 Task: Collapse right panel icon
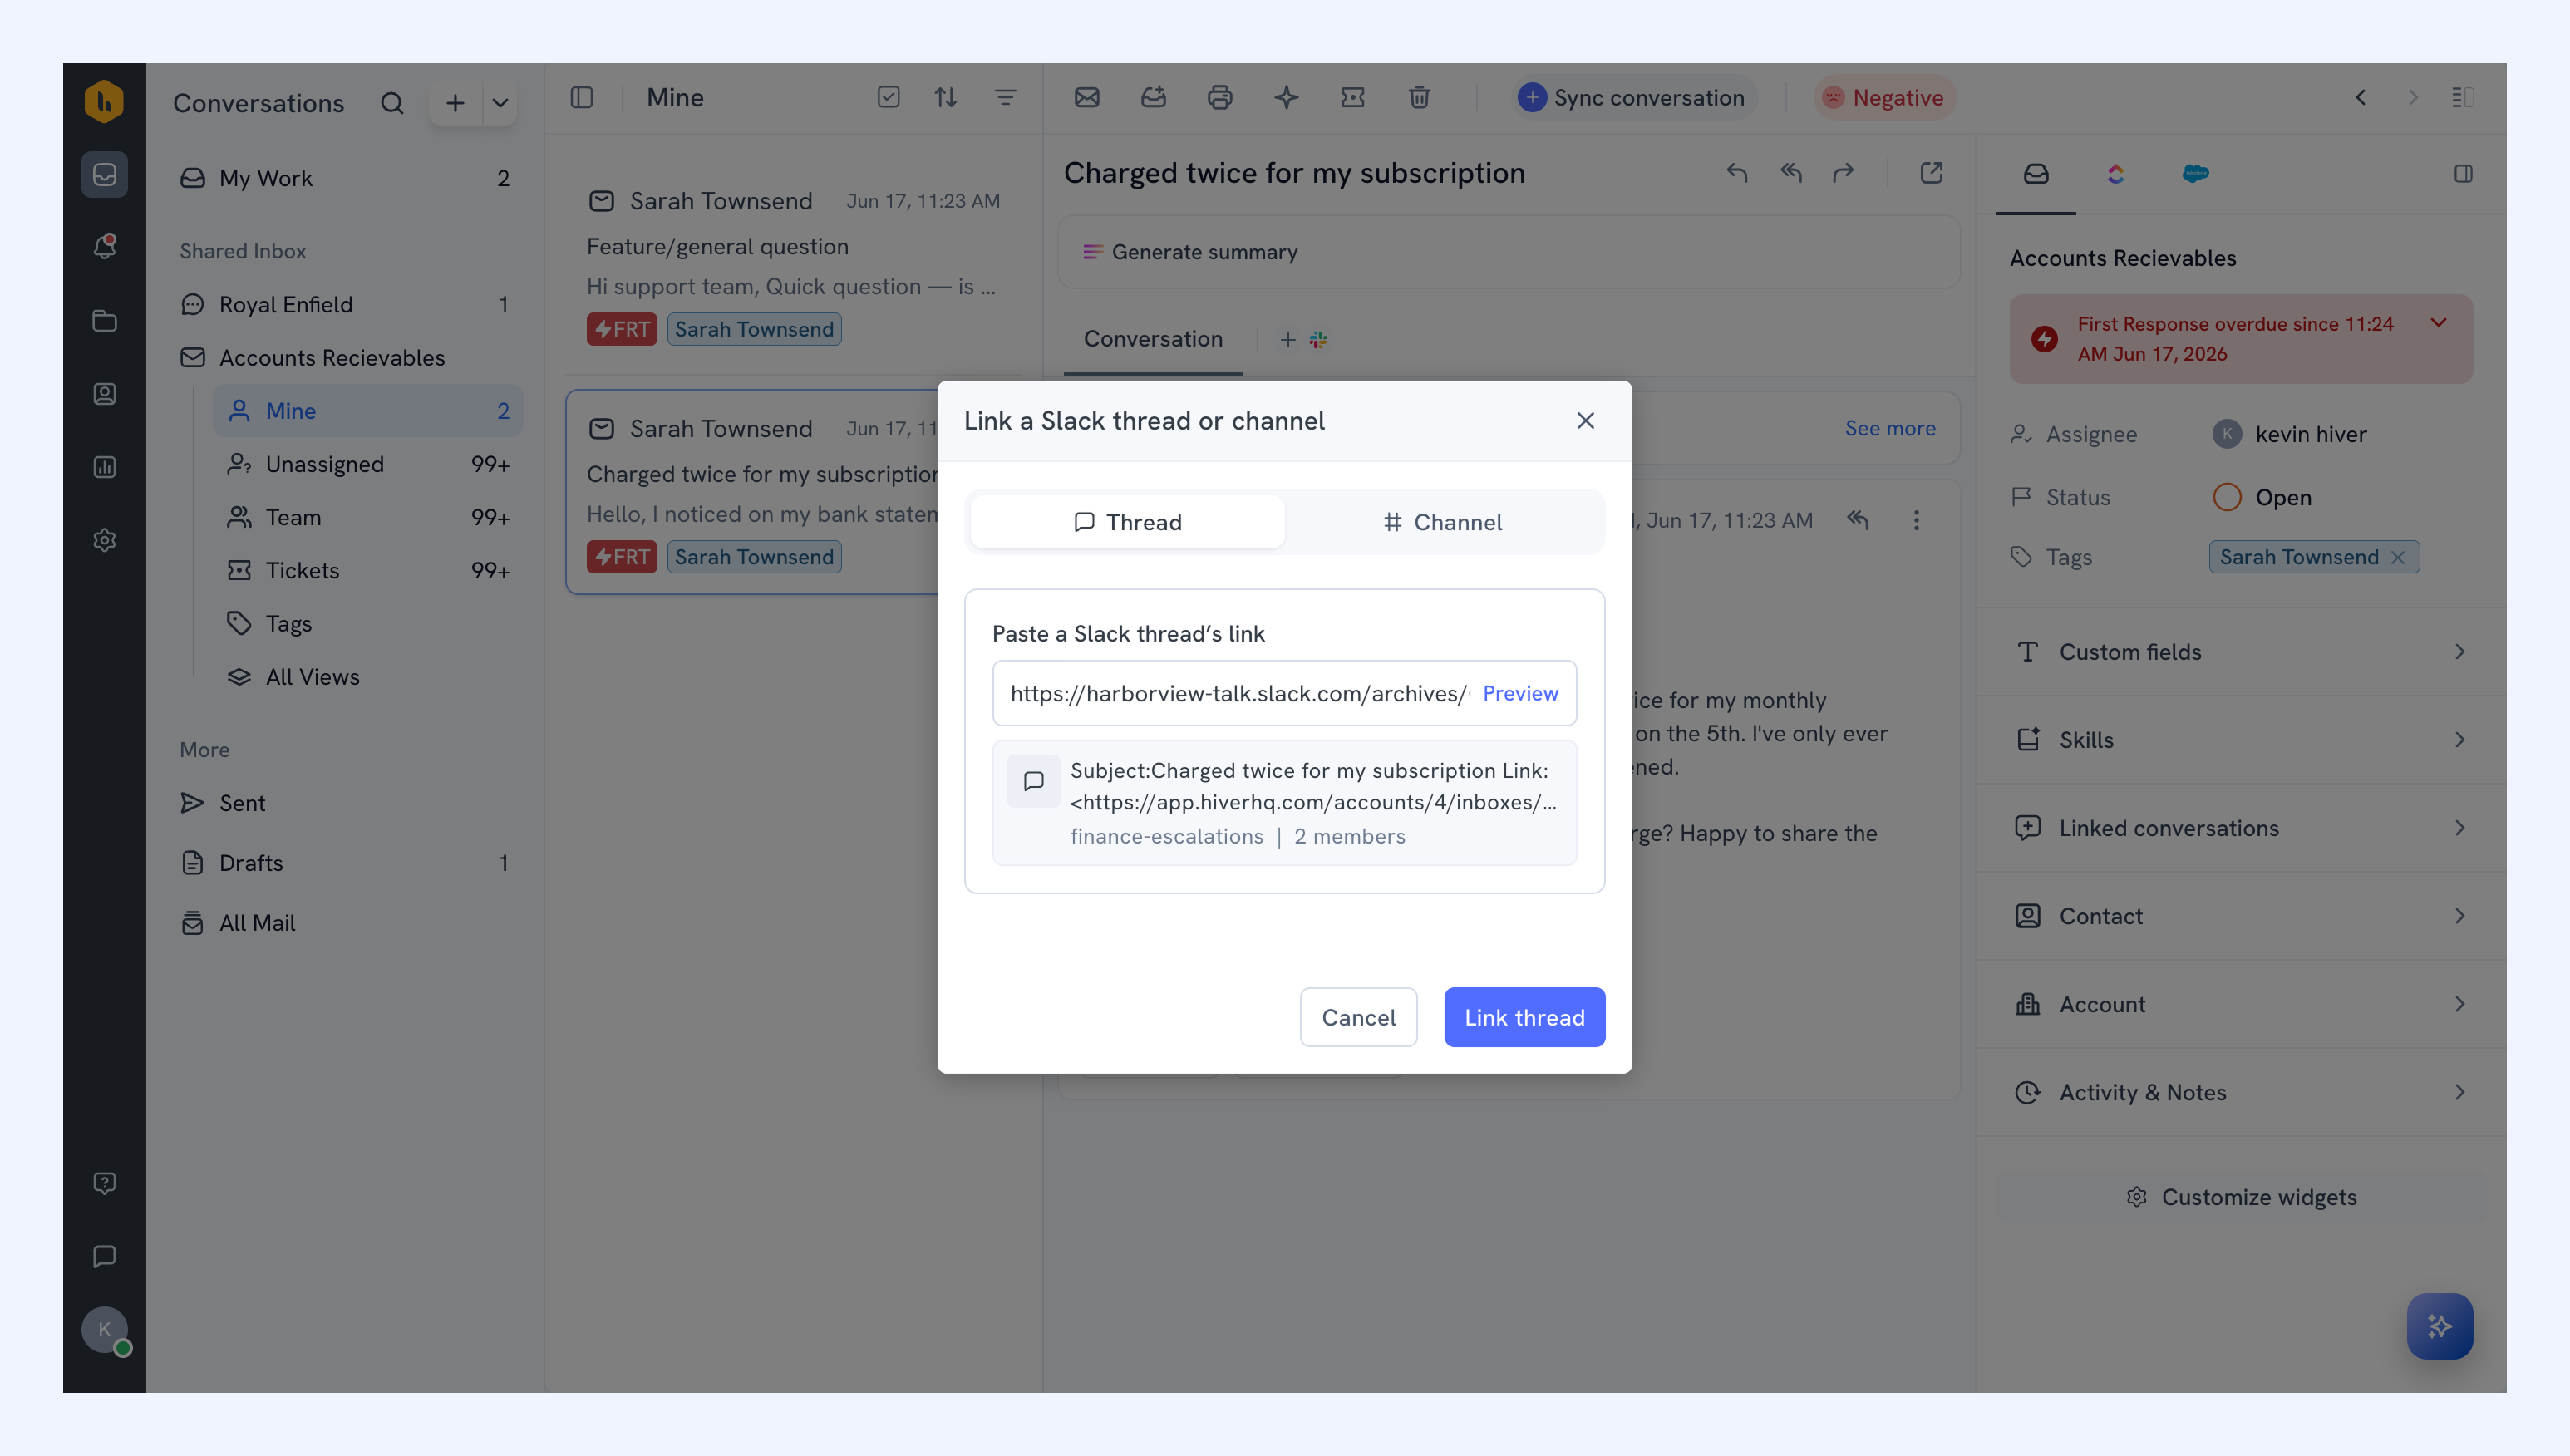2463,174
